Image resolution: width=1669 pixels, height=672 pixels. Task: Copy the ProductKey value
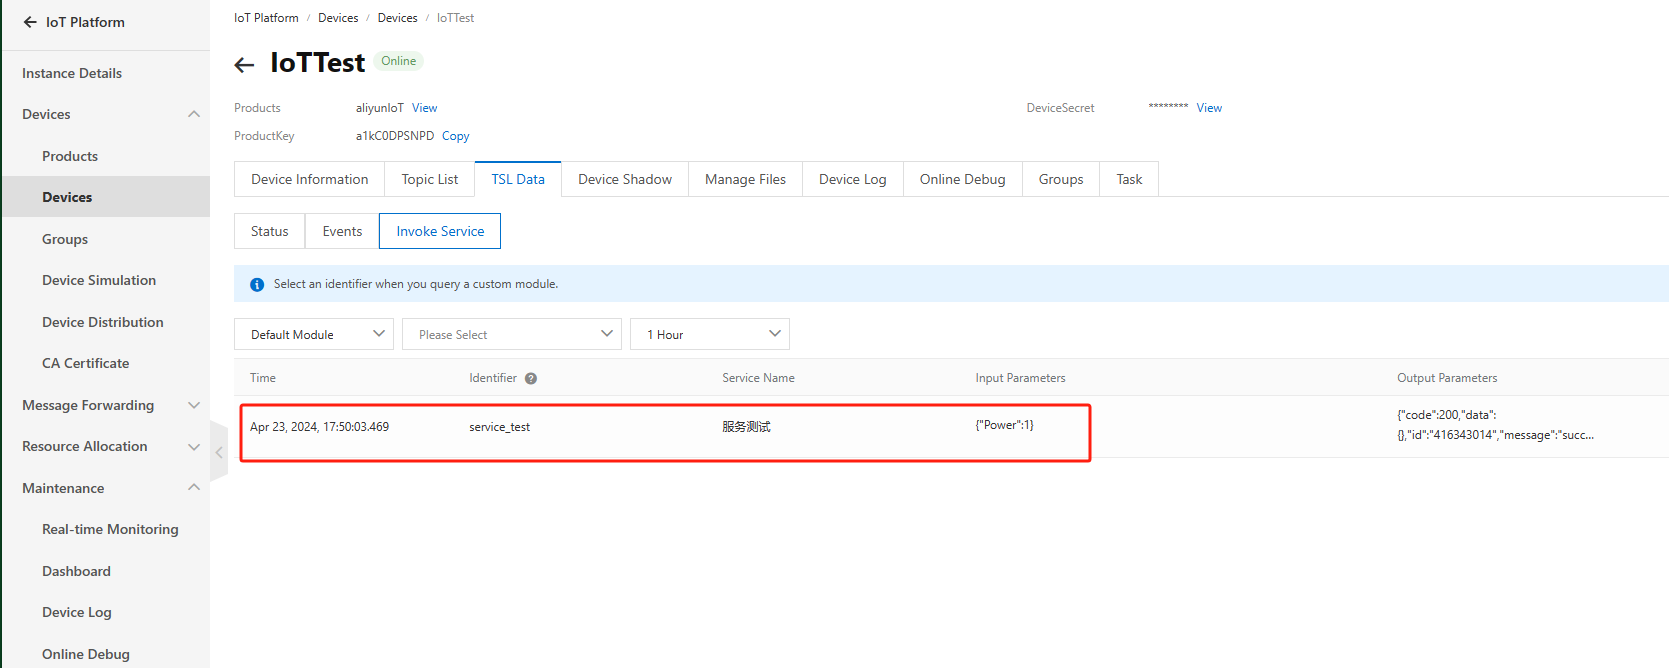(x=456, y=136)
